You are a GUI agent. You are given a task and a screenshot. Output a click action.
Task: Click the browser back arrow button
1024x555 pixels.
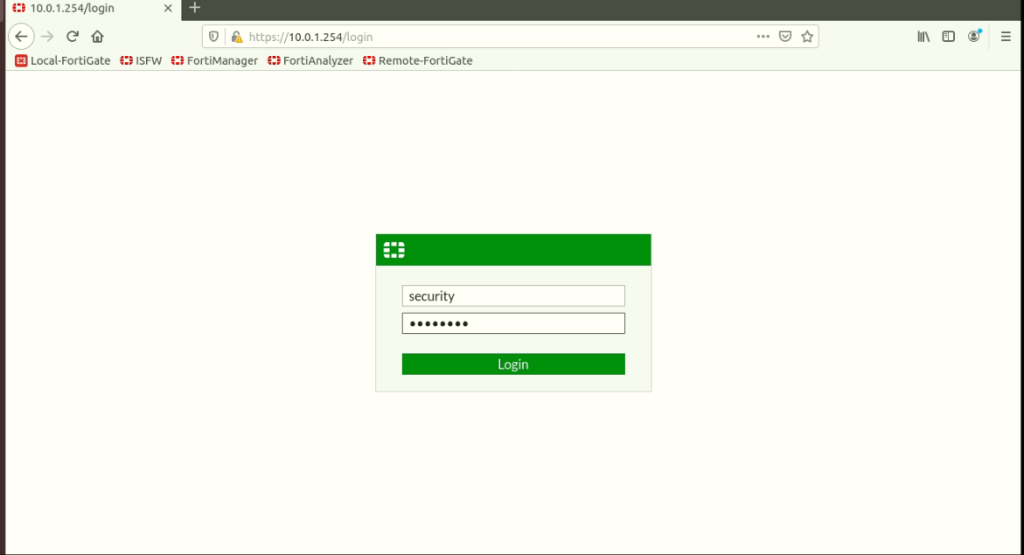coord(21,37)
